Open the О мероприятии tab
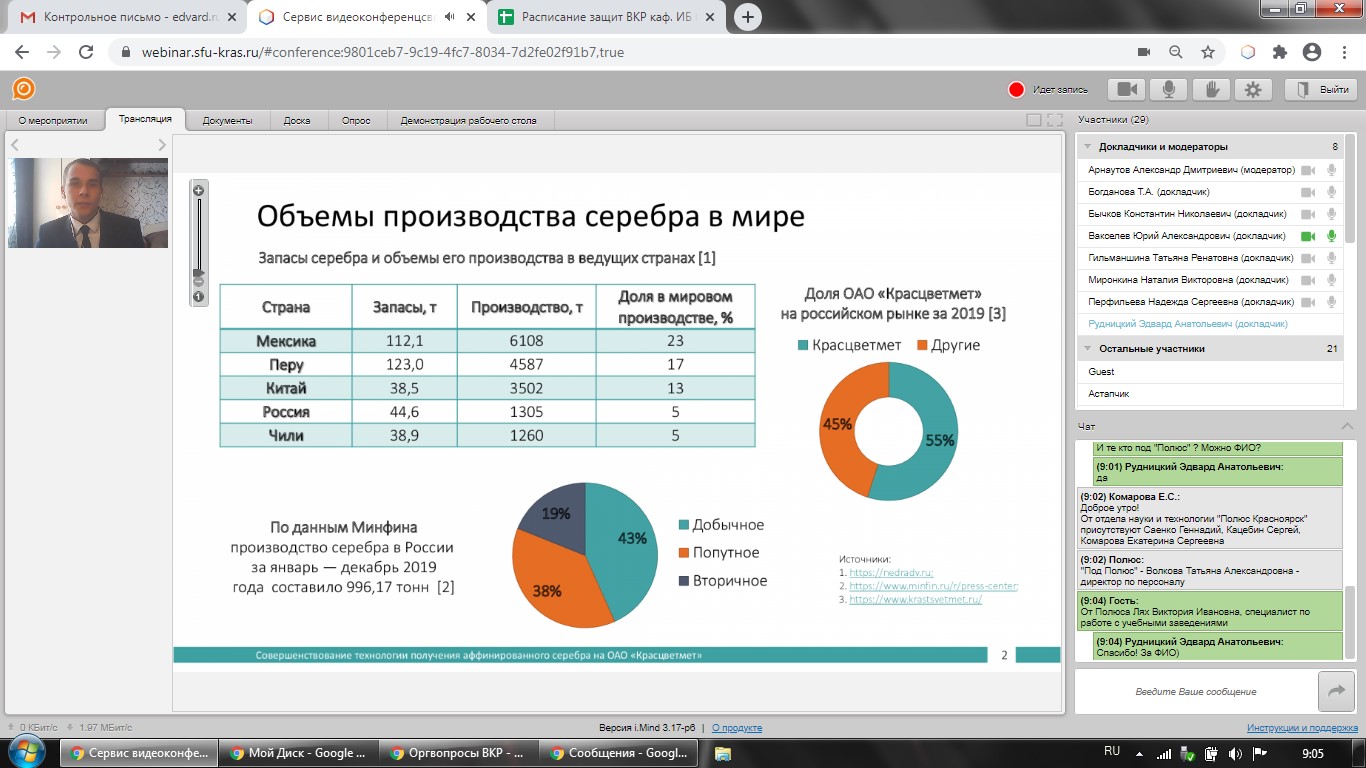Screen dimensions: 1366x768 pyautogui.click(x=53, y=121)
